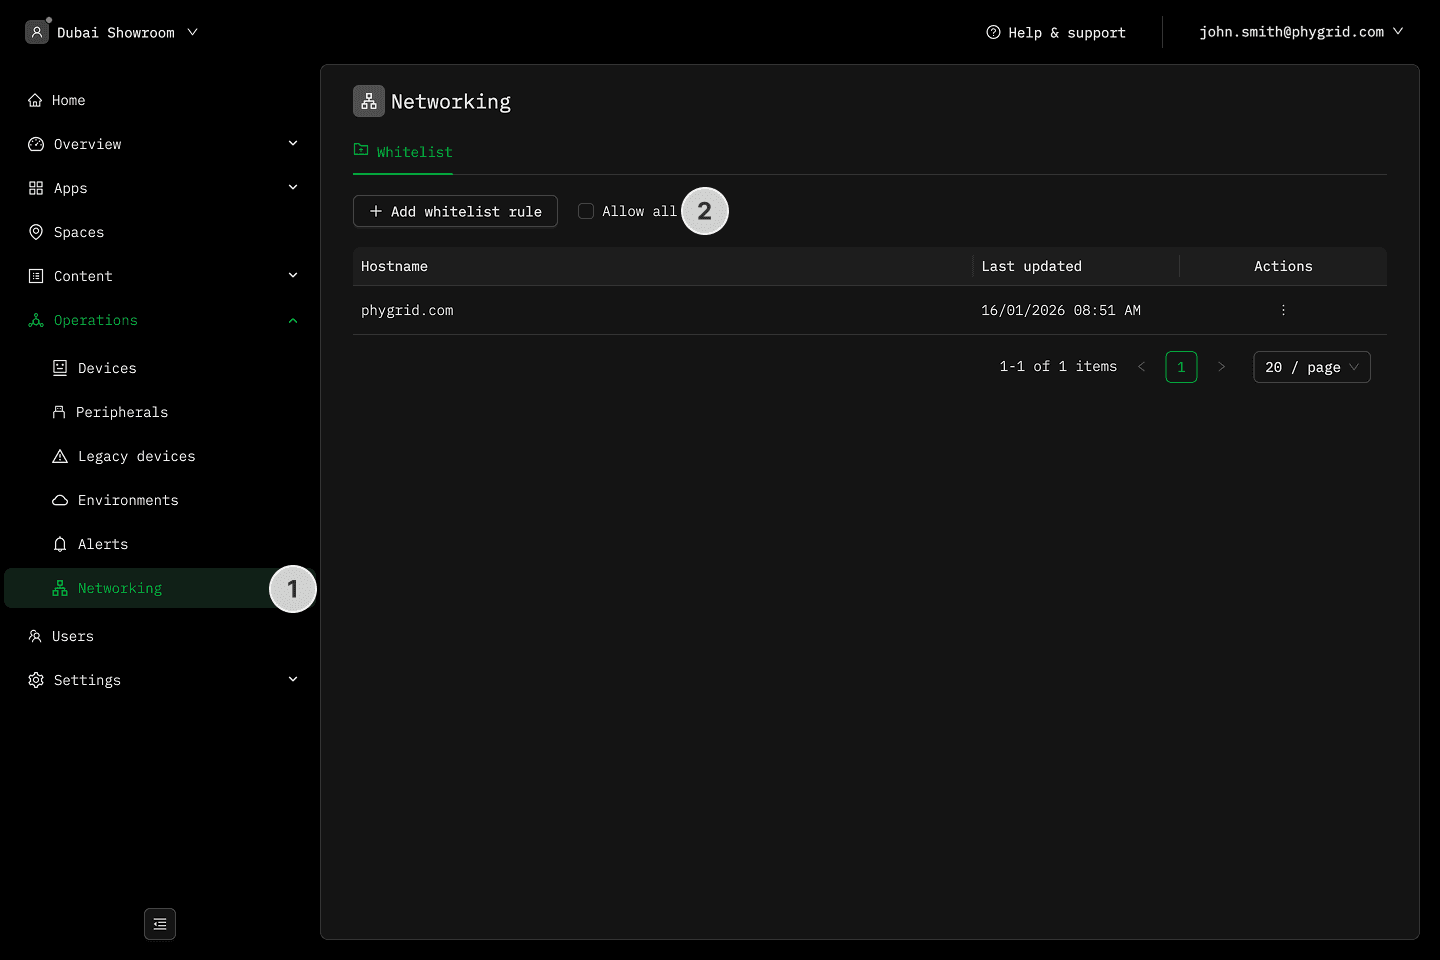1440x960 pixels.
Task: Click the Alerts bell icon
Action: coord(60,544)
